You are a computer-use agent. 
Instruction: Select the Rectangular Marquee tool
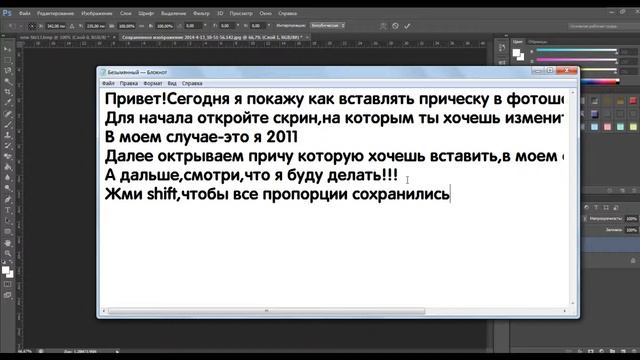(x=8, y=60)
